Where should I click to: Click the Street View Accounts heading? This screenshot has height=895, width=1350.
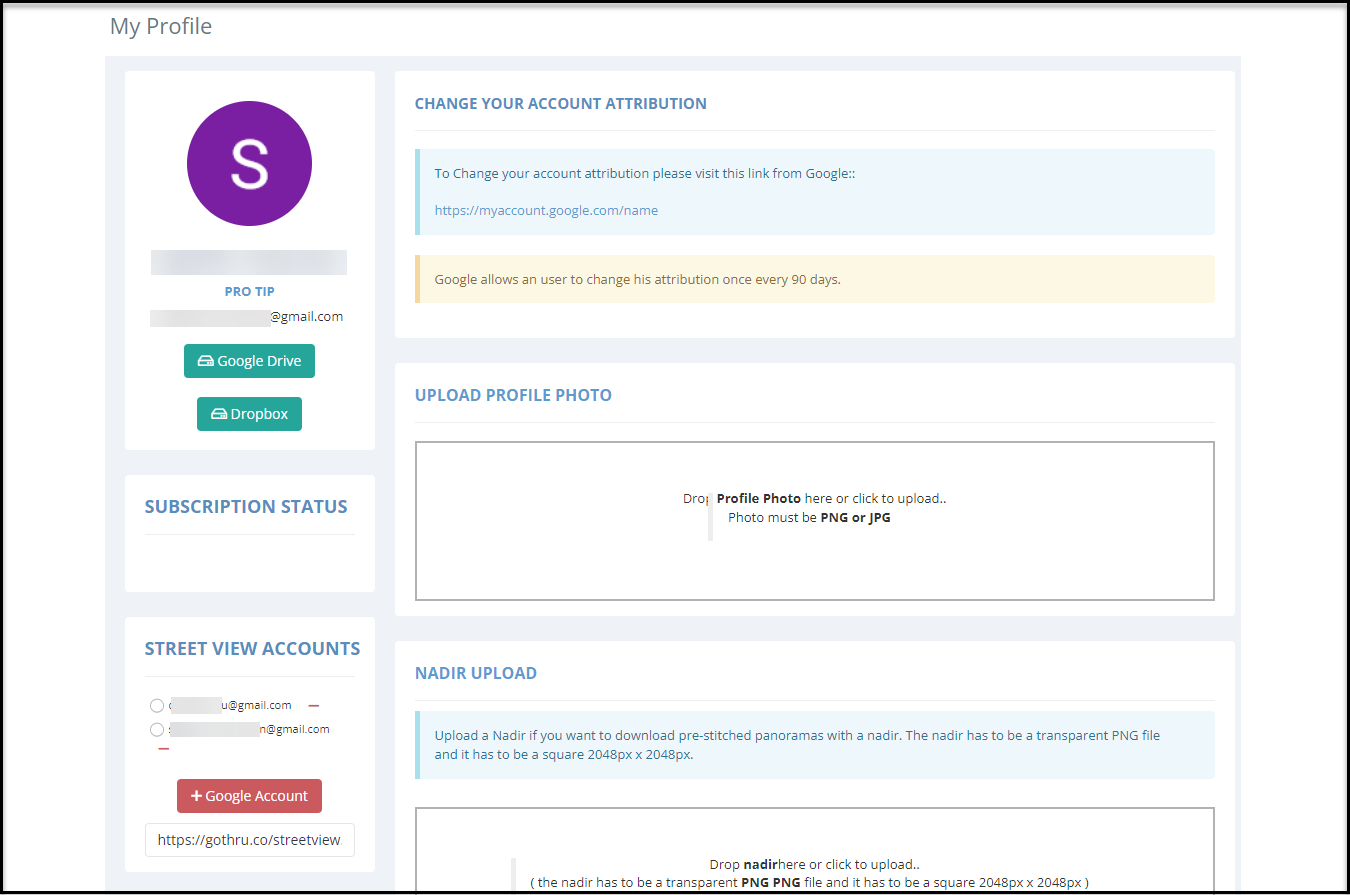[252, 648]
